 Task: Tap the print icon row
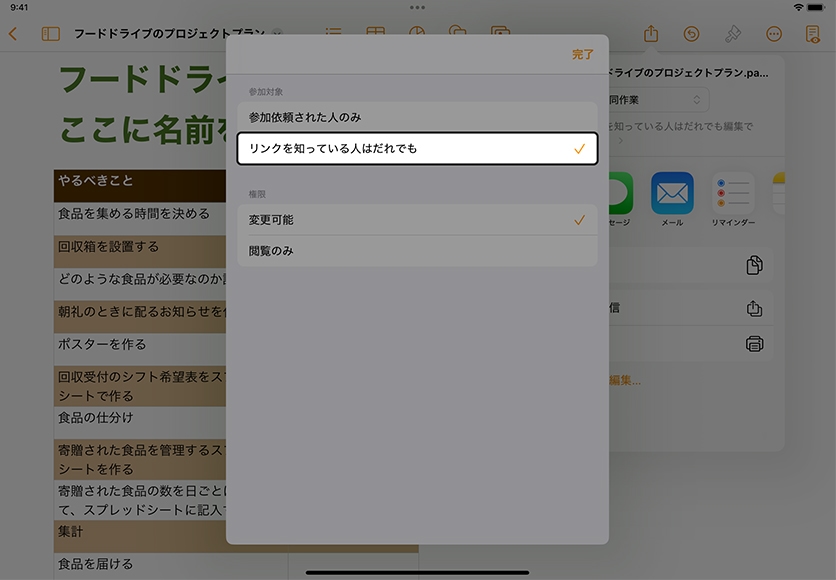[754, 344]
